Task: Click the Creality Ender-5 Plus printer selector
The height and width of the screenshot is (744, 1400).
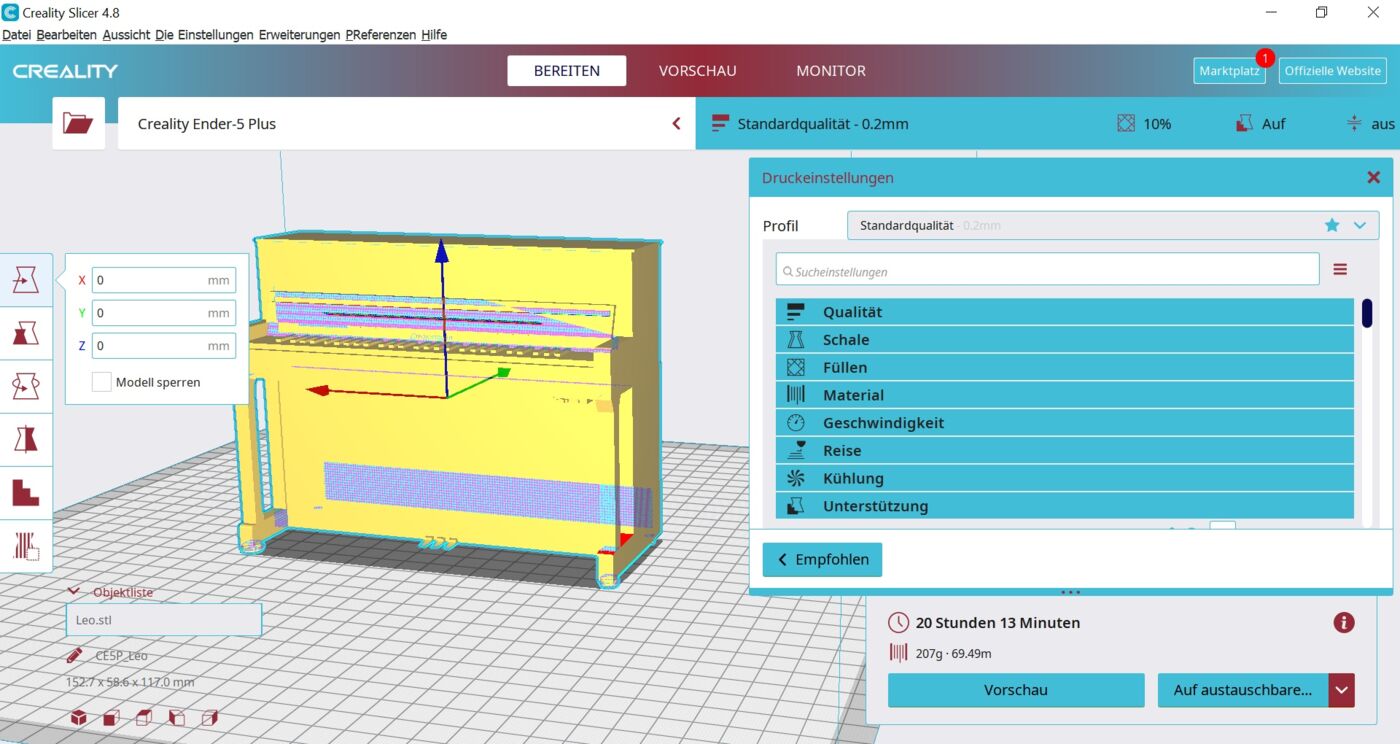Action: (x=406, y=124)
